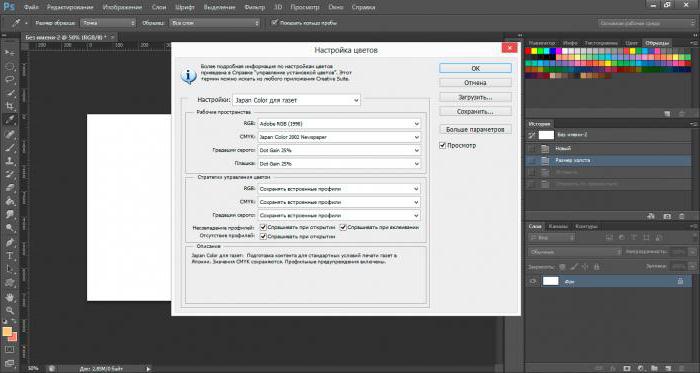Viewport: 700px width, 373px height.
Task: Click the OK button
Action: [x=475, y=68]
